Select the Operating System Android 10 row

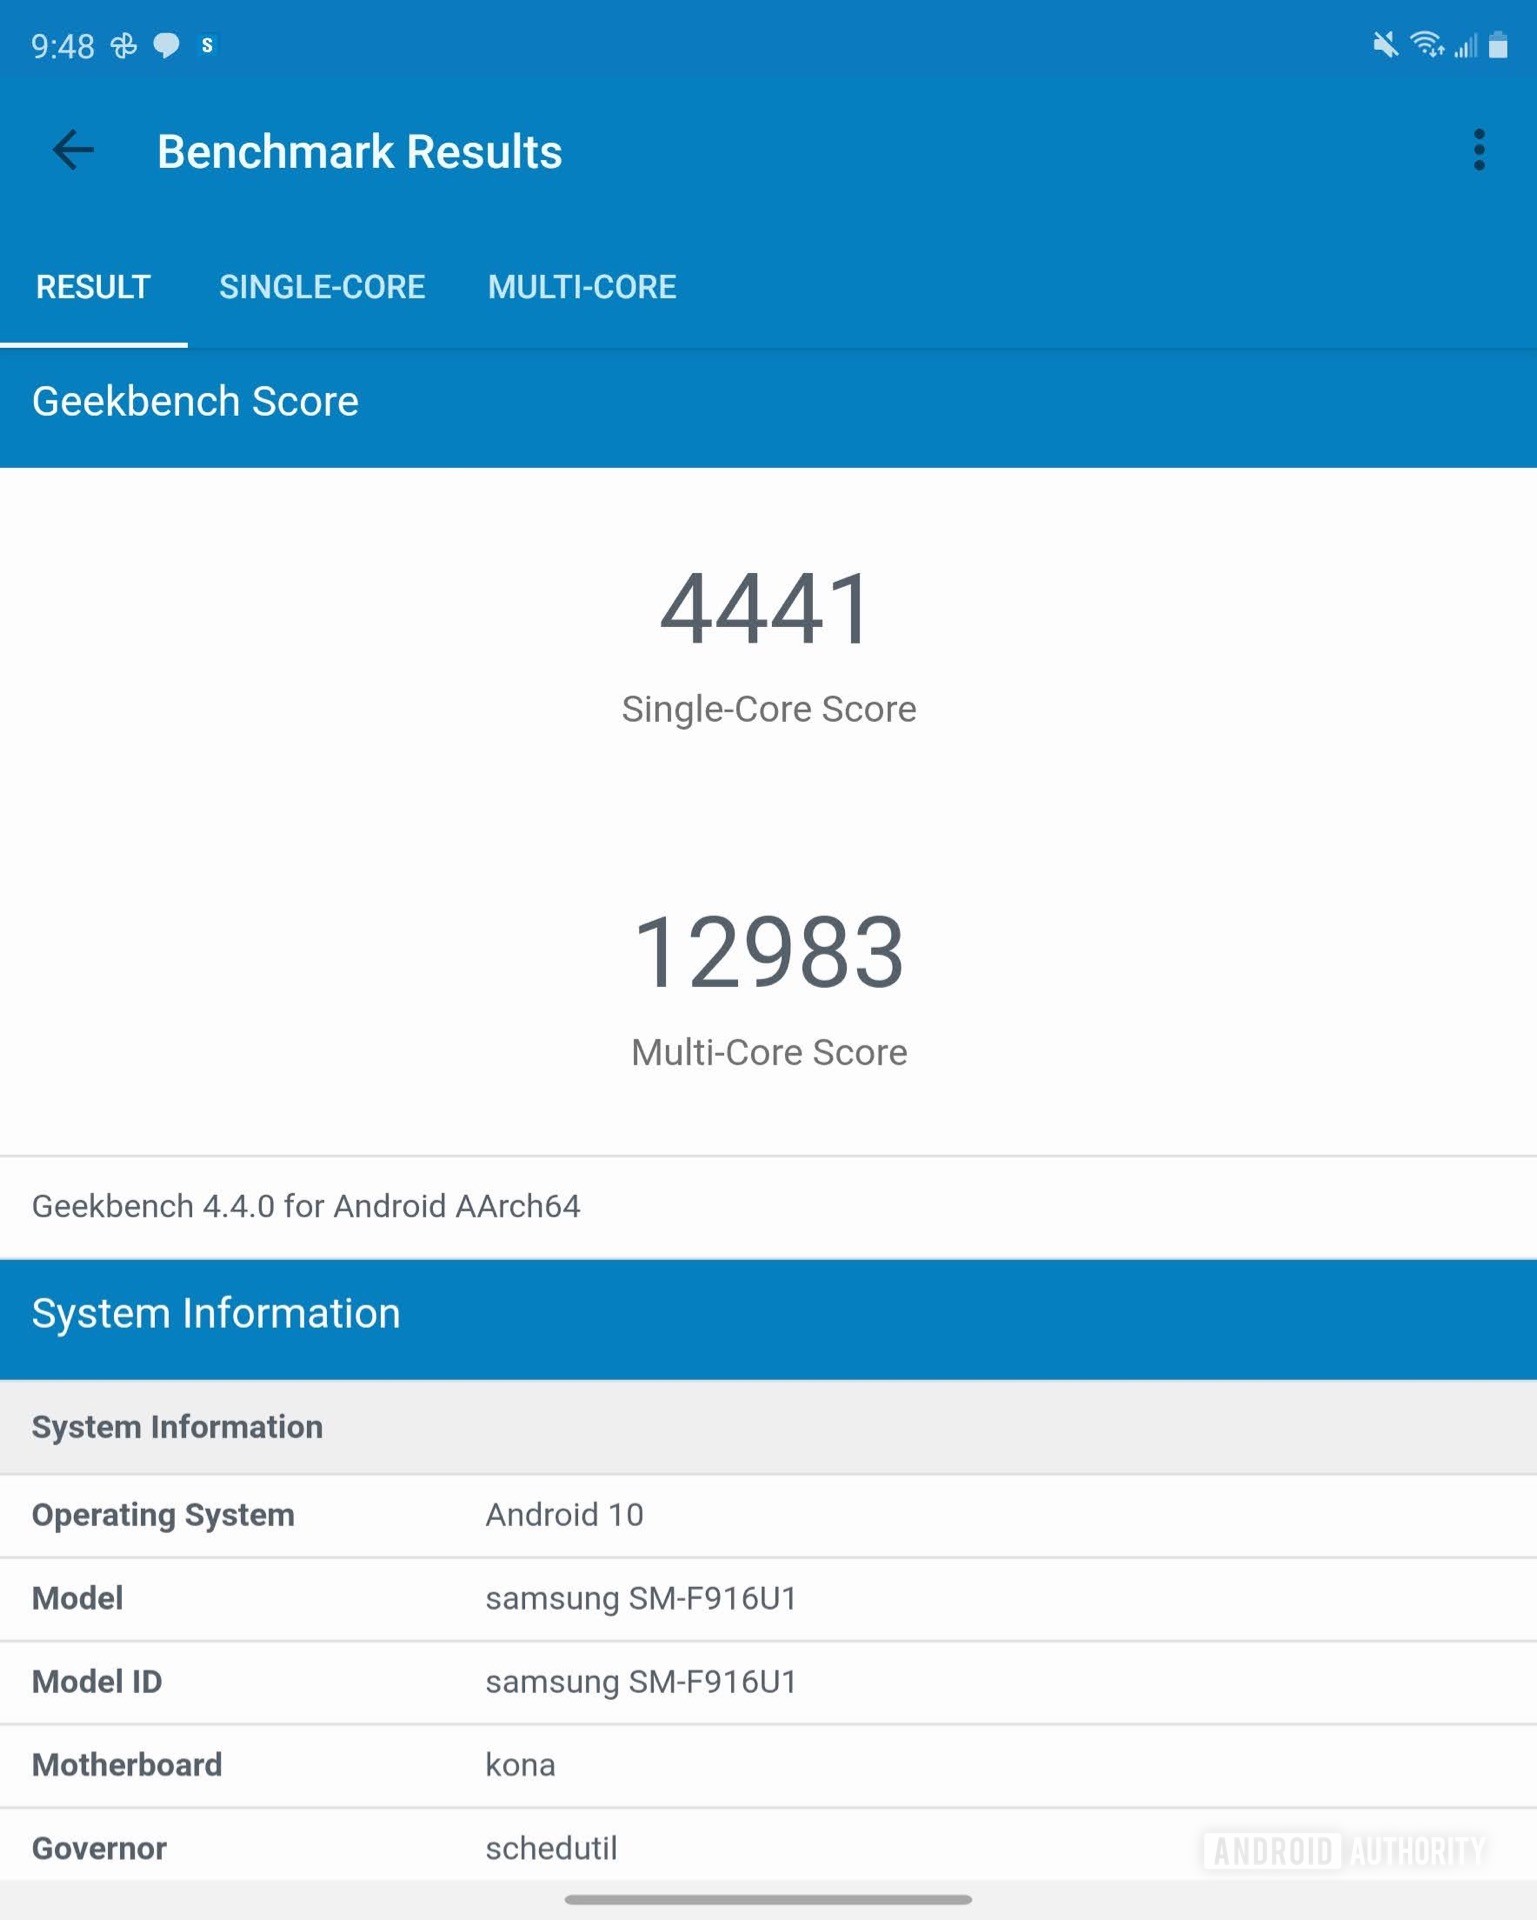coord(767,1515)
